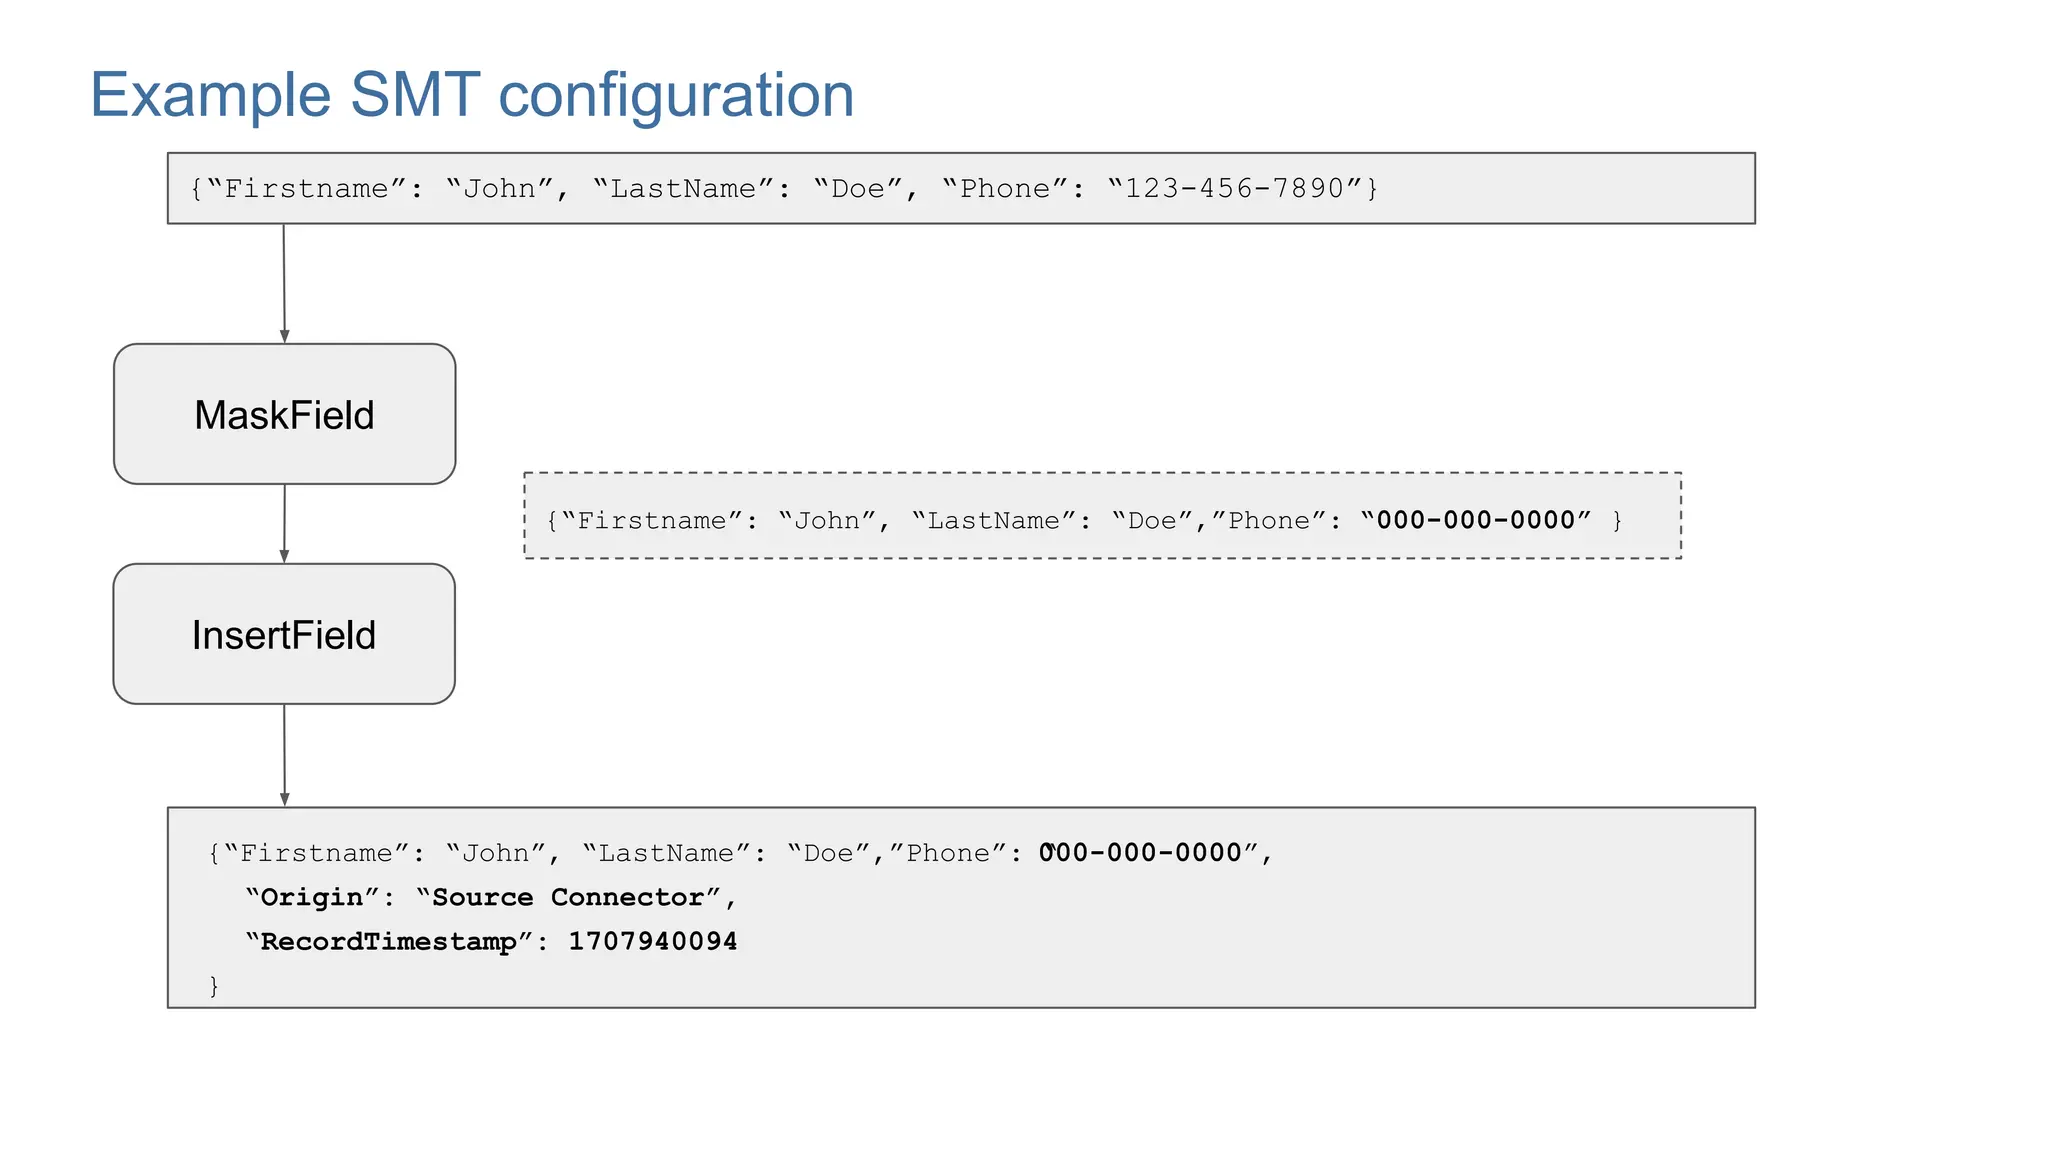Click "Phone" key in the top record
The height and width of the screenshot is (1152, 2048).
[1006, 189]
